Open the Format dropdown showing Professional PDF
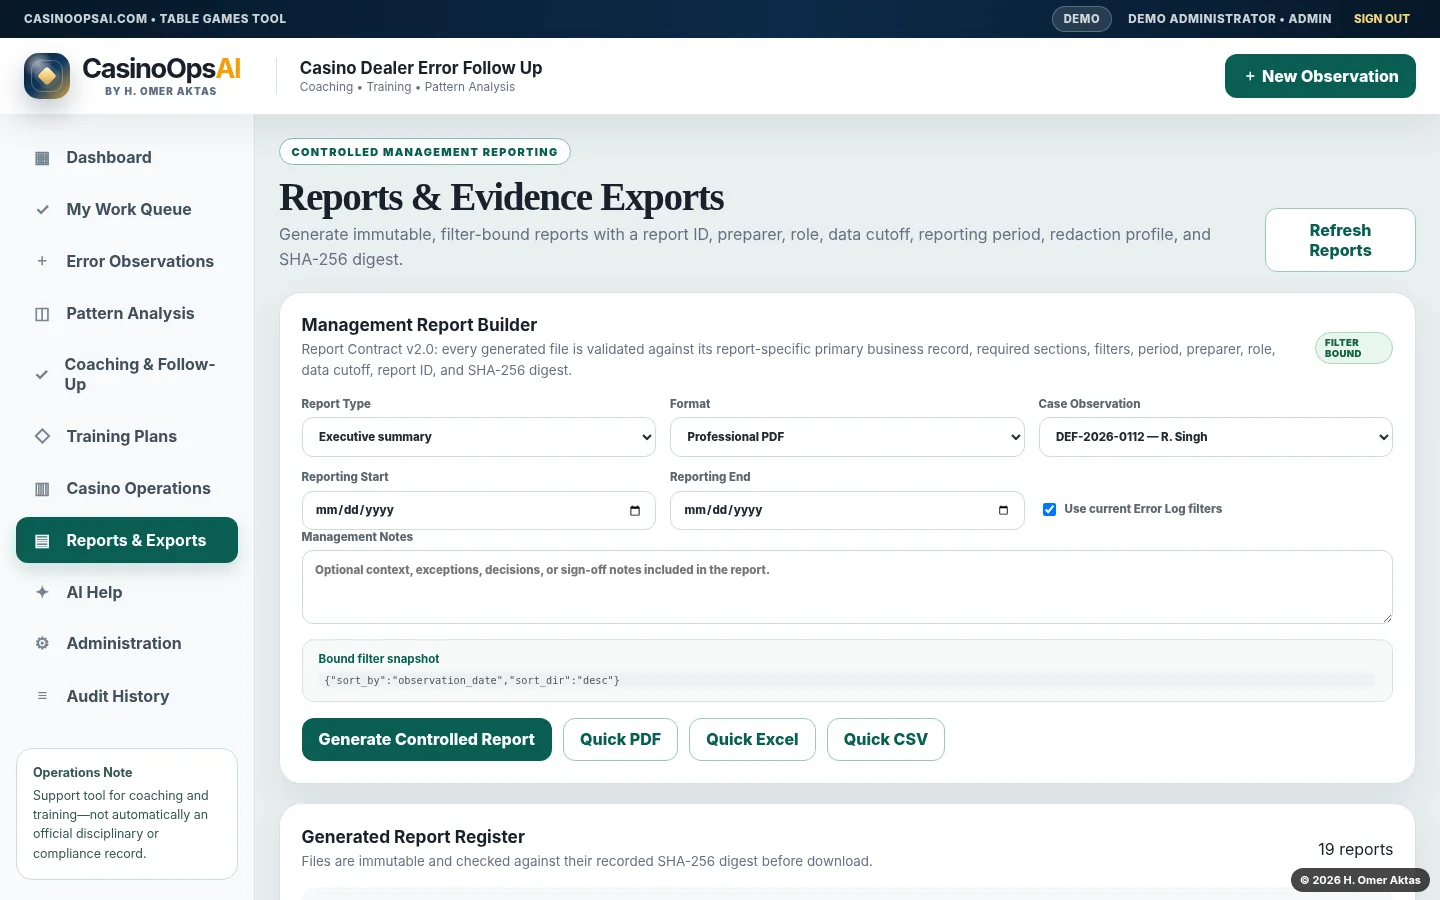 click(847, 437)
